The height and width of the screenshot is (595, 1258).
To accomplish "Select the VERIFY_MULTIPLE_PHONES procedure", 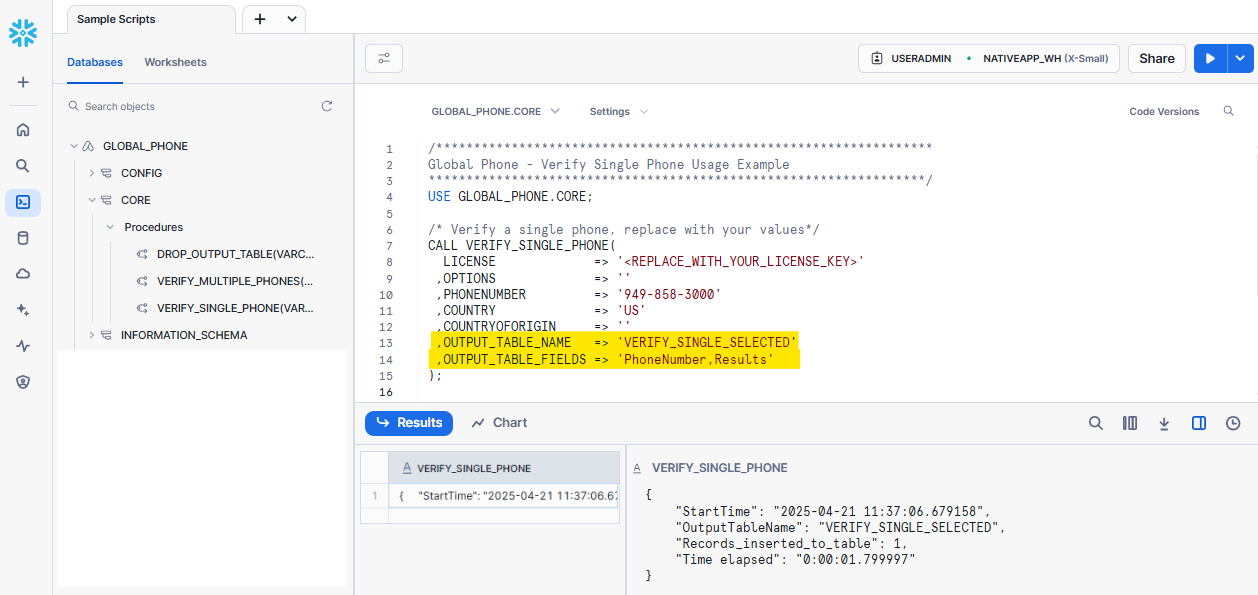I will [235, 281].
